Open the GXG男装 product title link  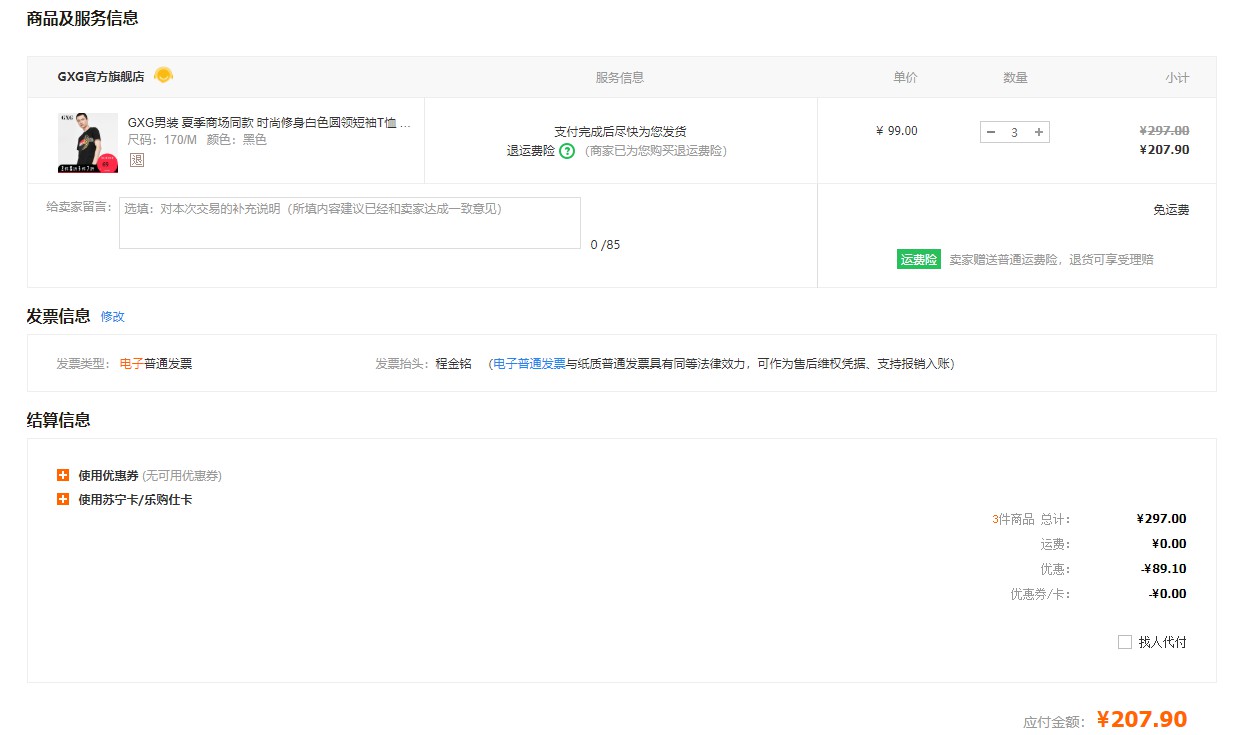pyautogui.click(x=269, y=123)
